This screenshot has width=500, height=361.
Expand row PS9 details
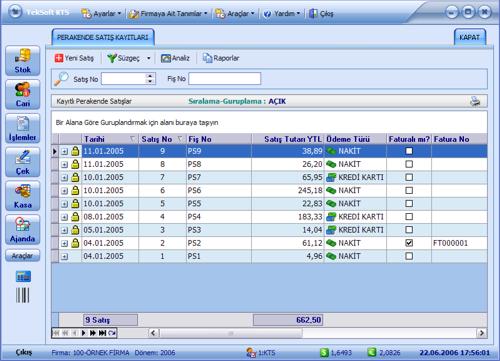(x=65, y=152)
